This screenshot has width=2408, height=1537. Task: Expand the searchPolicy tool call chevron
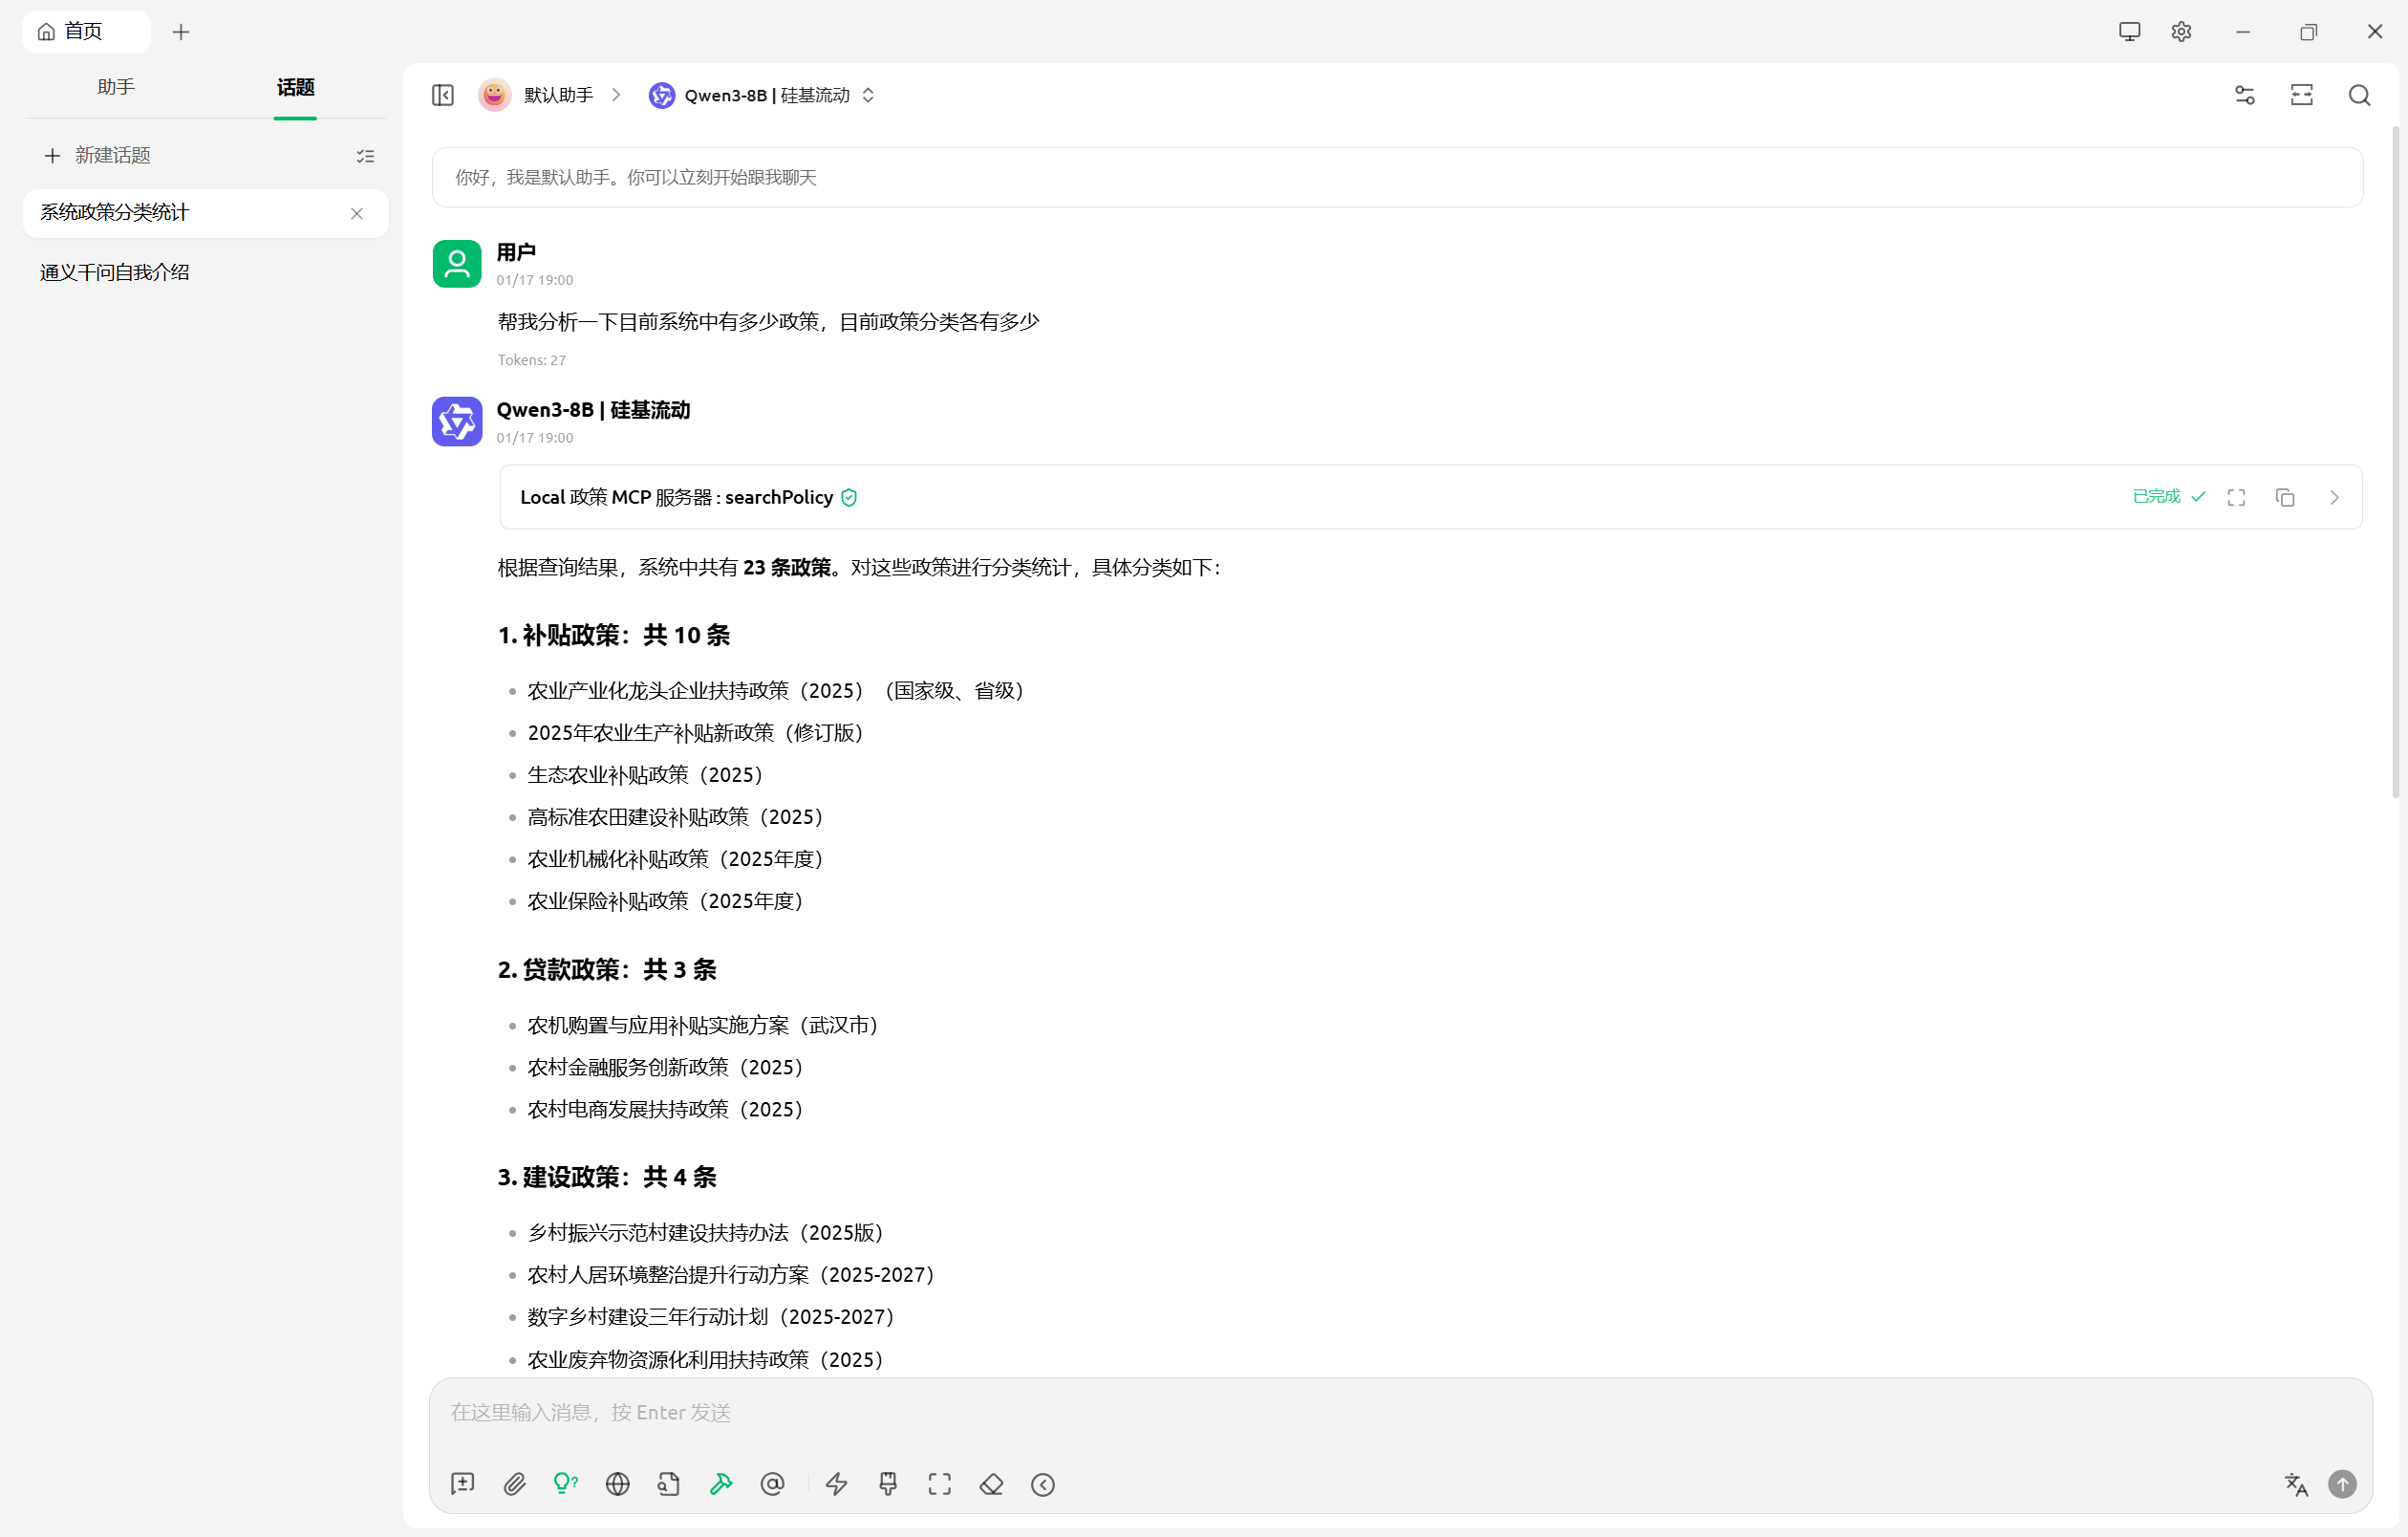[2334, 497]
